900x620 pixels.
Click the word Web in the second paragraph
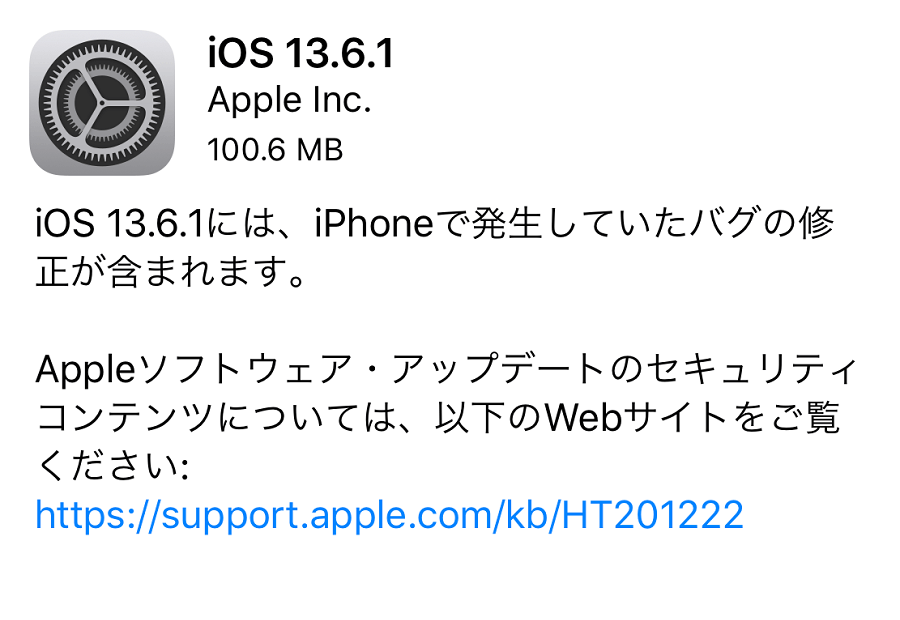(x=584, y=418)
